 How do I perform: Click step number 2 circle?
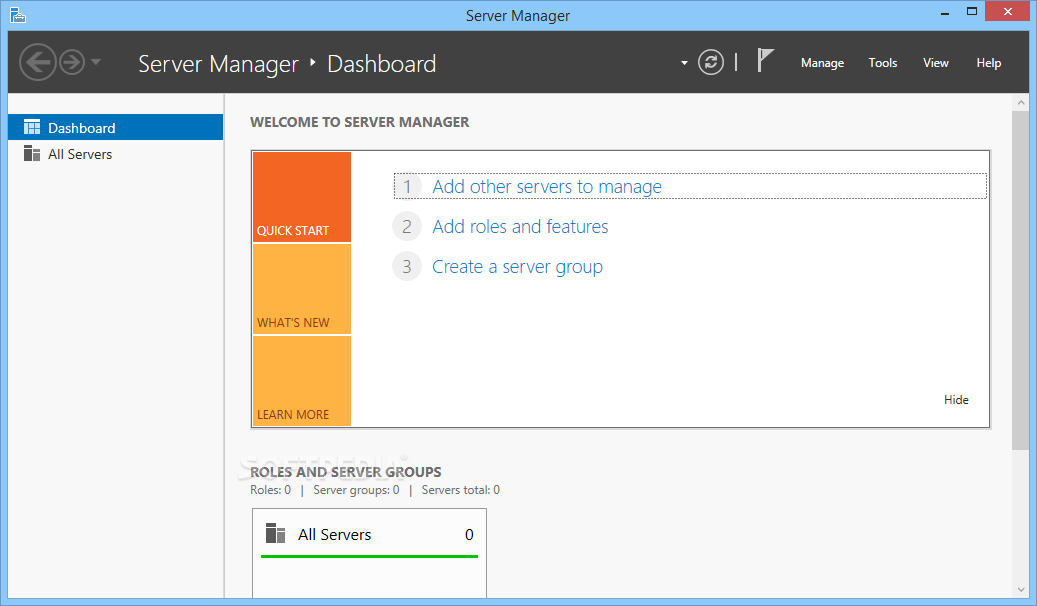[x=407, y=227]
